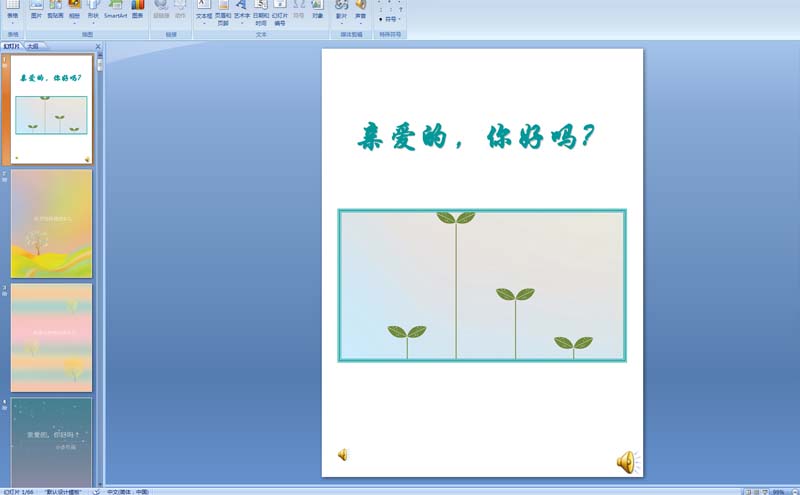Insert 日期和时间 date and time
Screen dimensions: 800x495
261,12
